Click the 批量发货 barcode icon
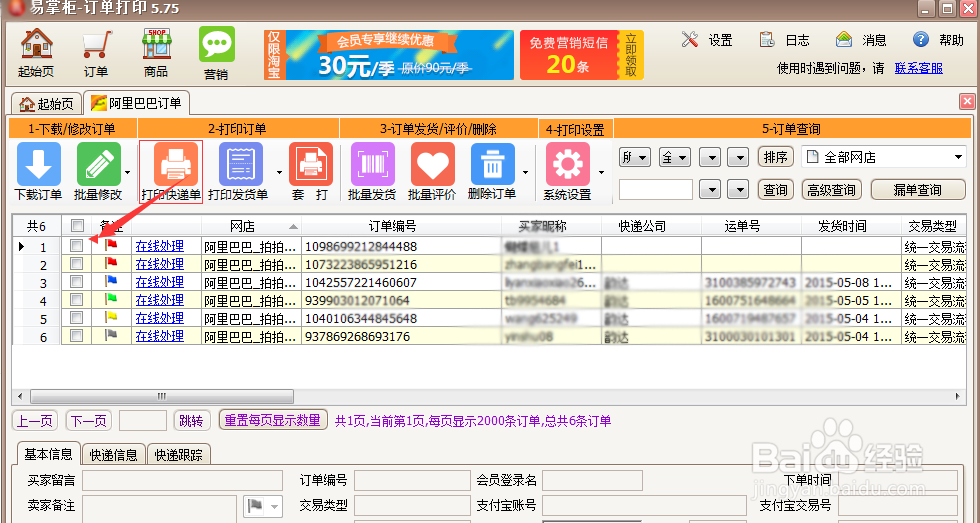980x523 pixels. pos(372,164)
